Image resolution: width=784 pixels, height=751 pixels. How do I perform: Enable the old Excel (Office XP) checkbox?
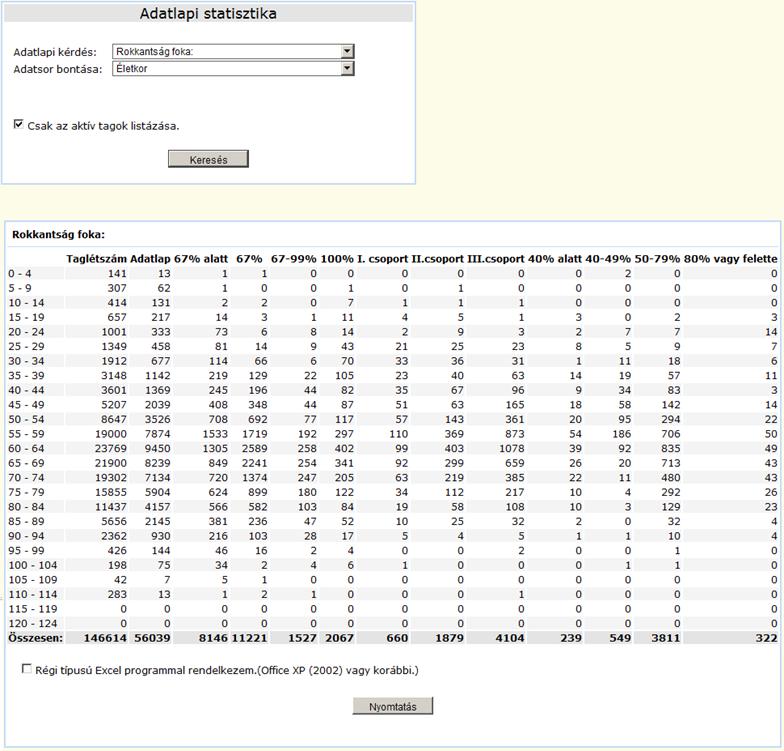26,669
